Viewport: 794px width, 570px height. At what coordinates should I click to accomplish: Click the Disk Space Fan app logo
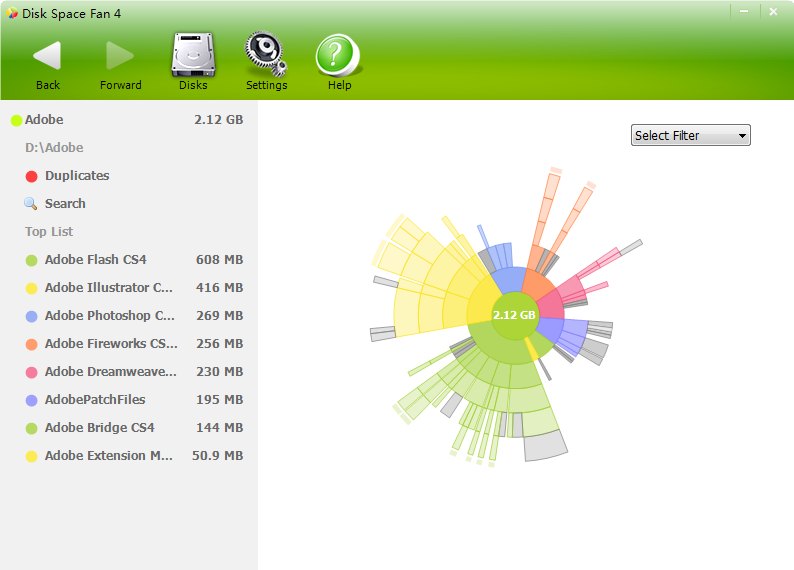[12, 13]
